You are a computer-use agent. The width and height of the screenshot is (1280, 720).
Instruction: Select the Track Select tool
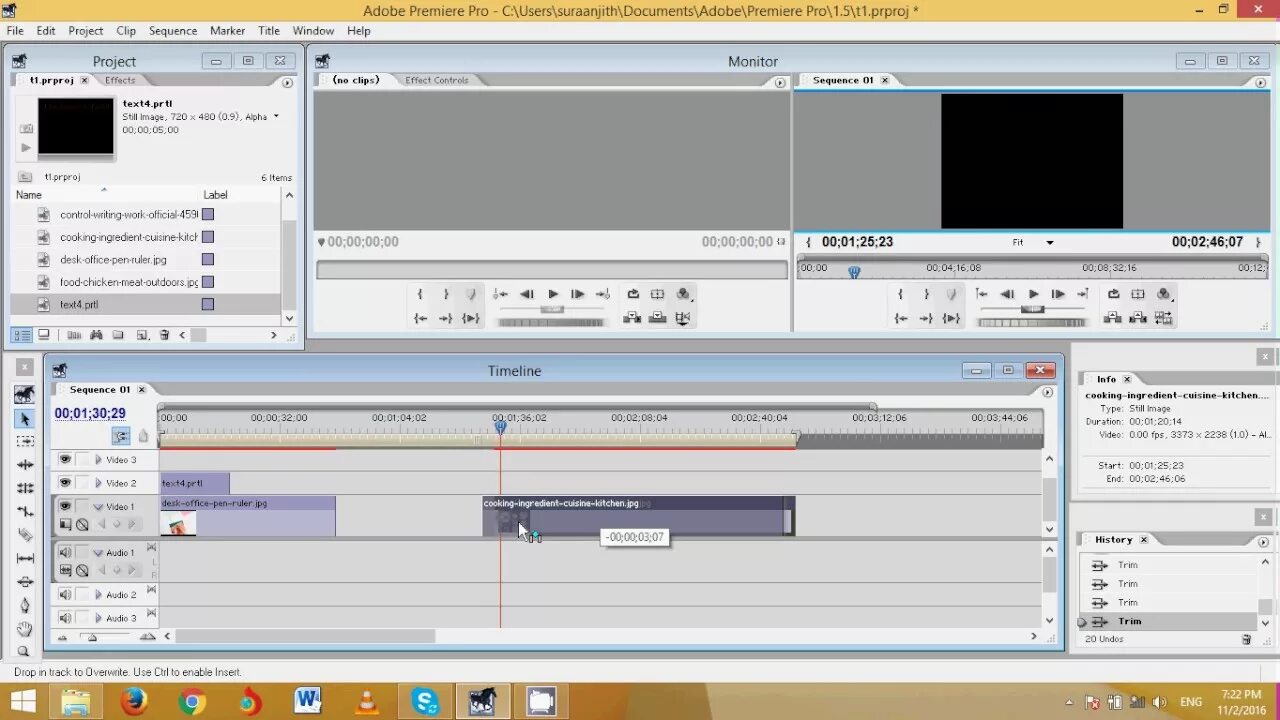tap(25, 442)
